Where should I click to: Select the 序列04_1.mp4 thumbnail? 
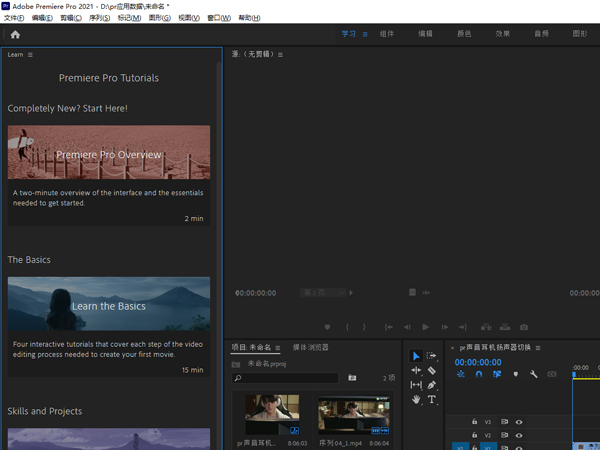(354, 416)
